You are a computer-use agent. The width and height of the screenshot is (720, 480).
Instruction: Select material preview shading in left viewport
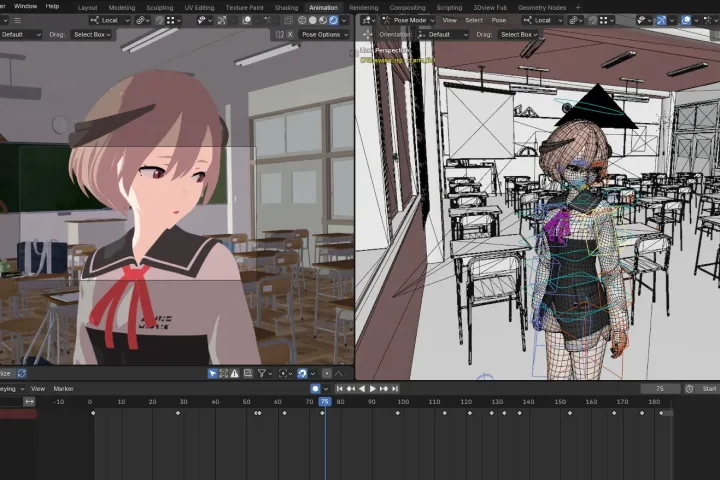pos(323,20)
